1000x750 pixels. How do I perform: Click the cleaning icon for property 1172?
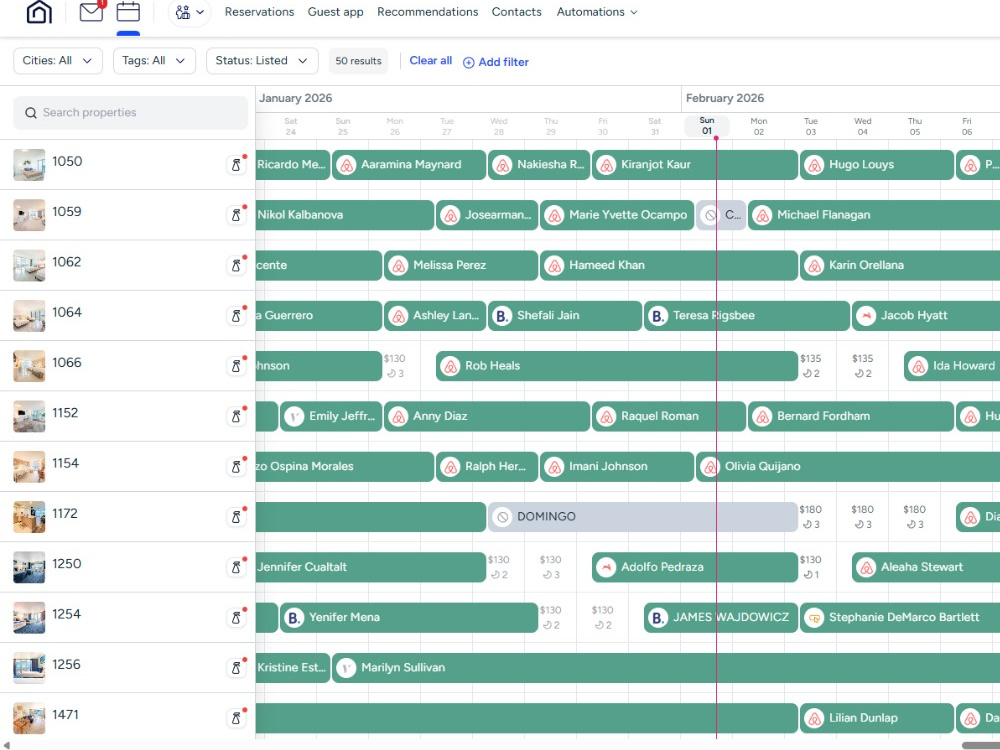click(236, 518)
